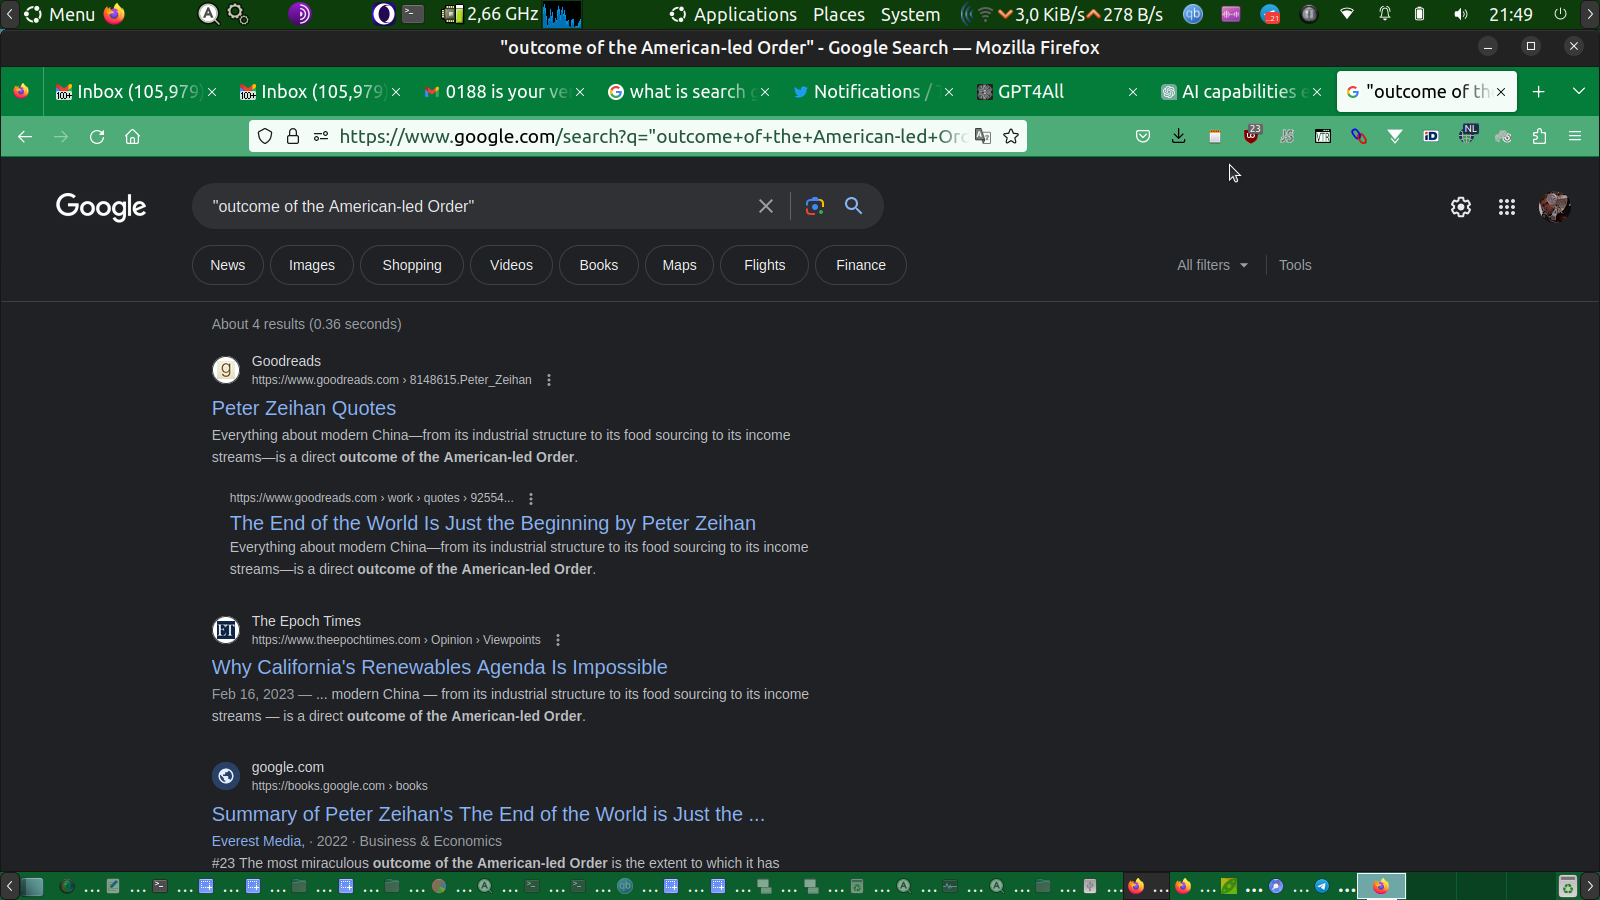This screenshot has height=900, width=1600.
Task: Switch to the GPT4All tab
Action: pos(1056,92)
